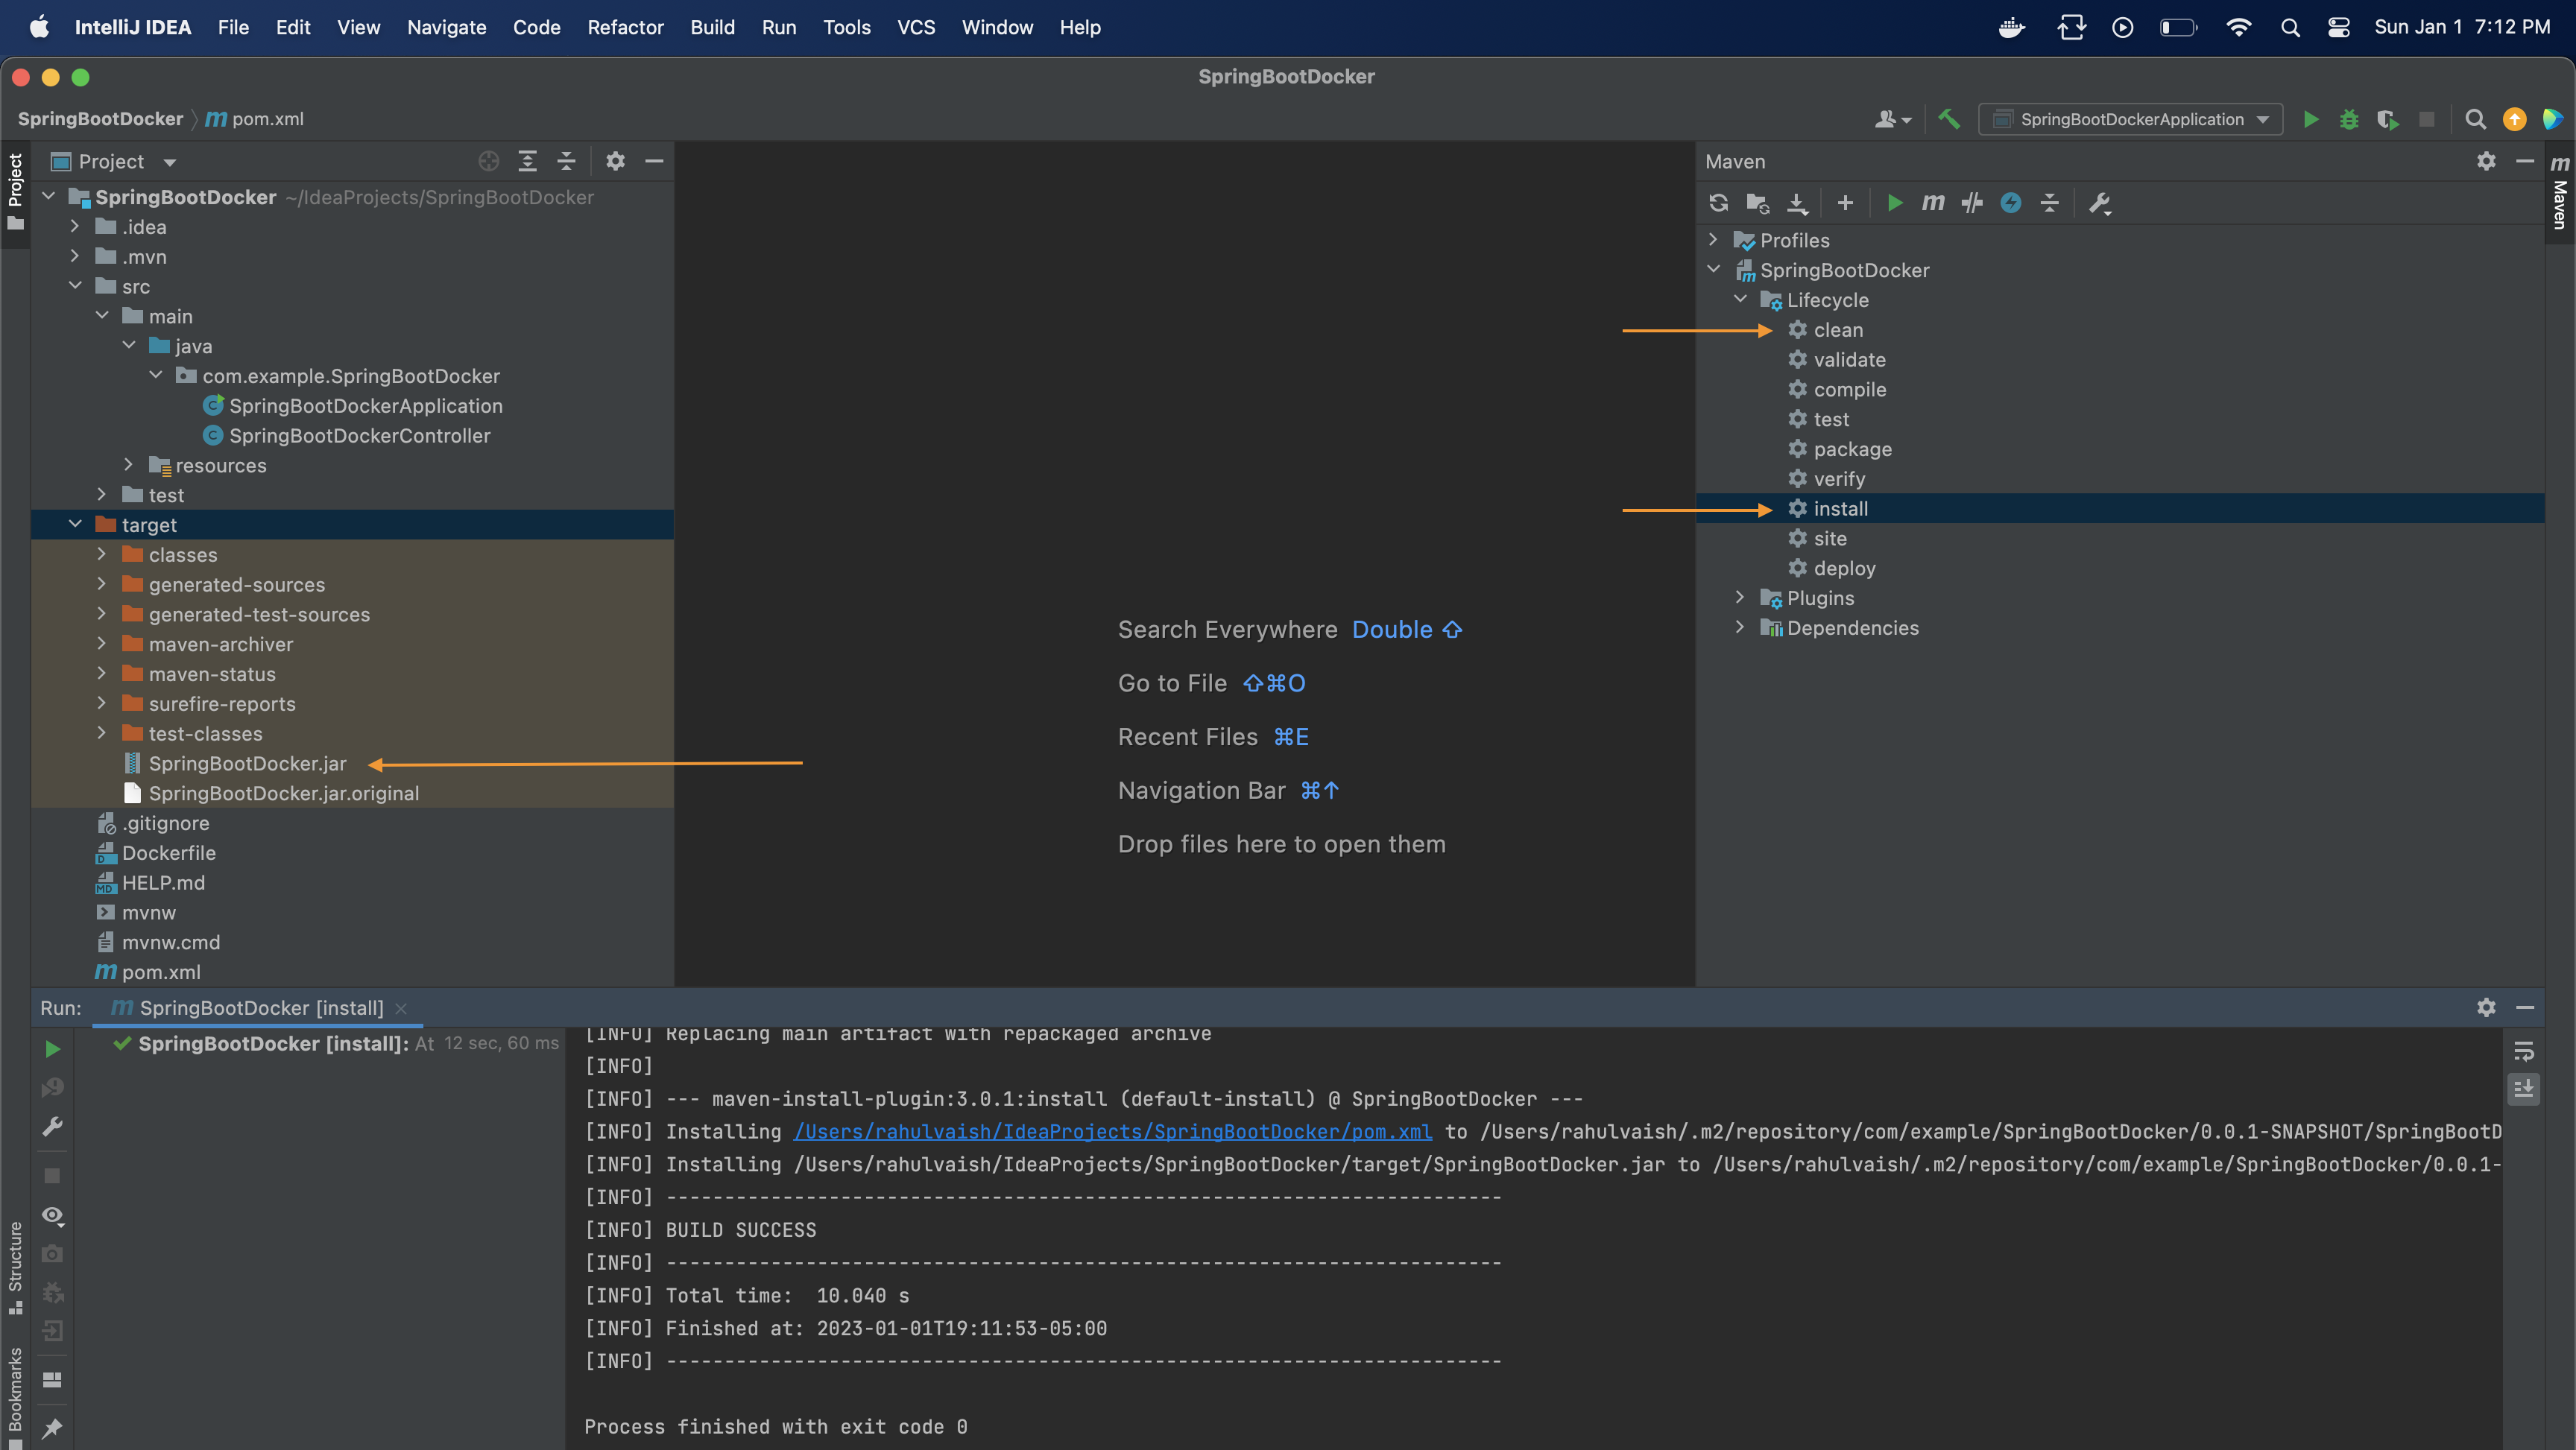Hide the Maven tool window
This screenshot has height=1450, width=2576.
[2525, 161]
